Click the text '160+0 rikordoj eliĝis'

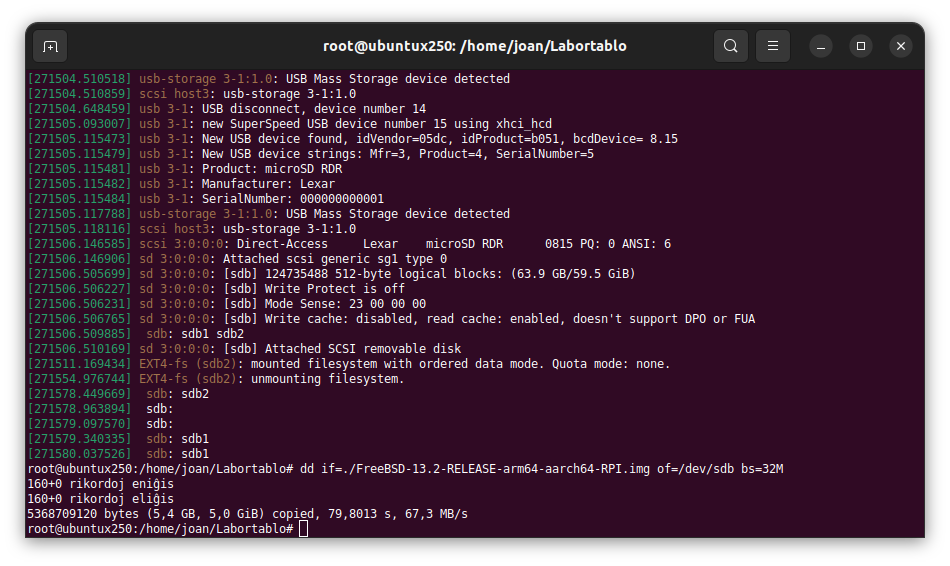(101, 499)
